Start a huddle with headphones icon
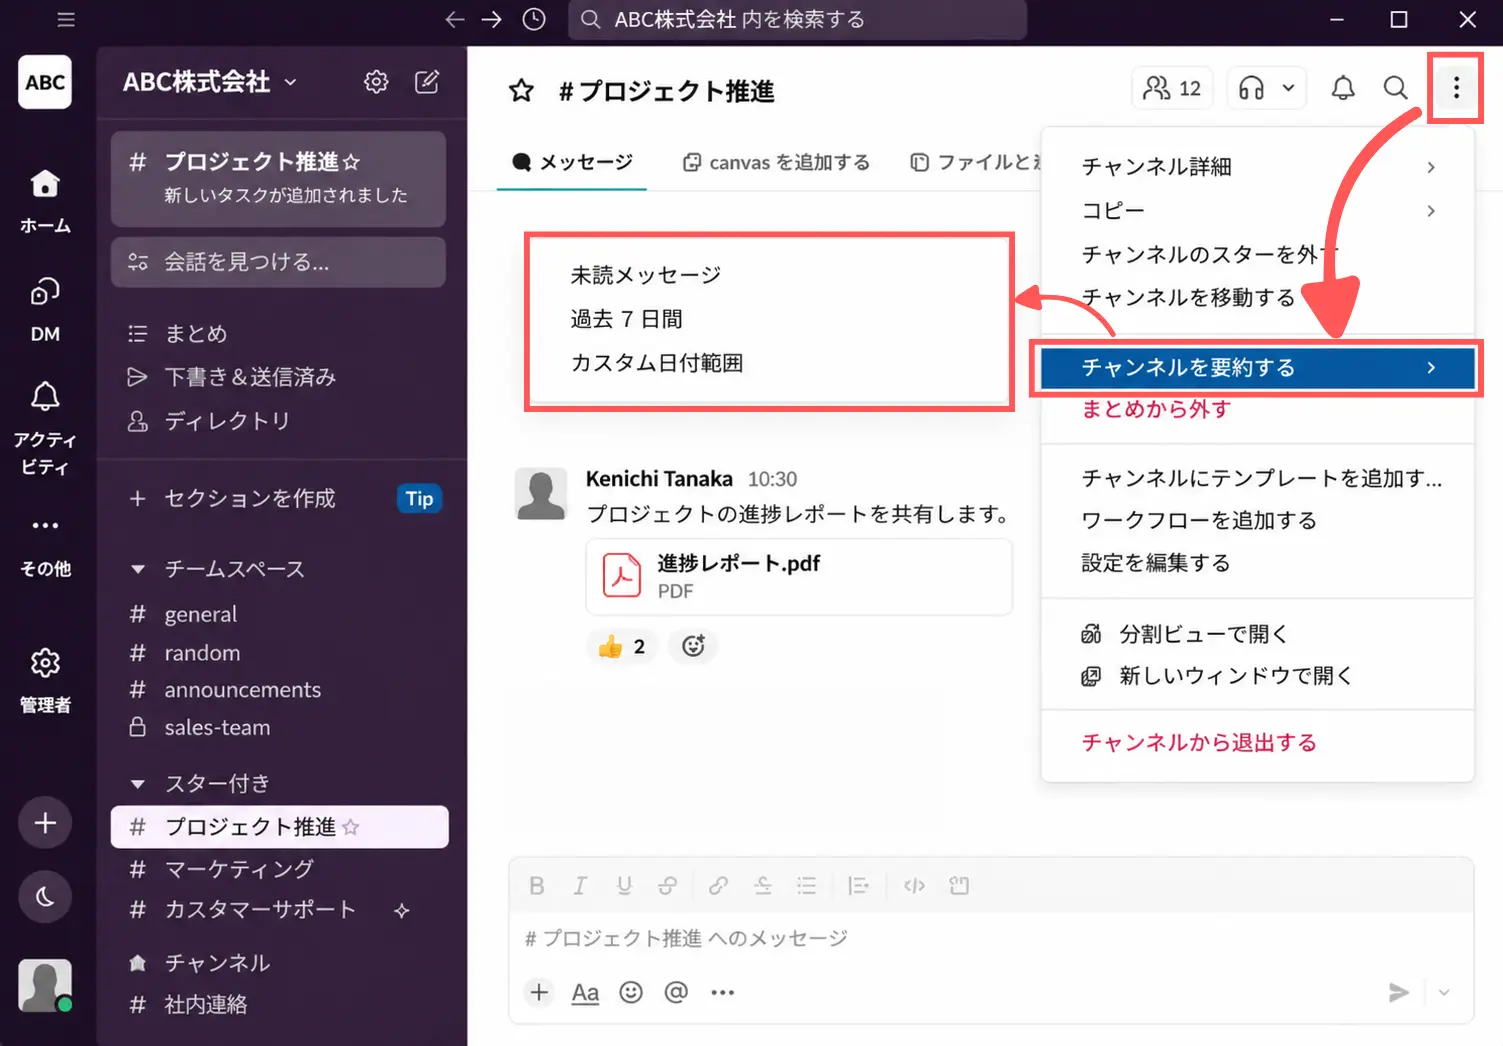 (1251, 88)
